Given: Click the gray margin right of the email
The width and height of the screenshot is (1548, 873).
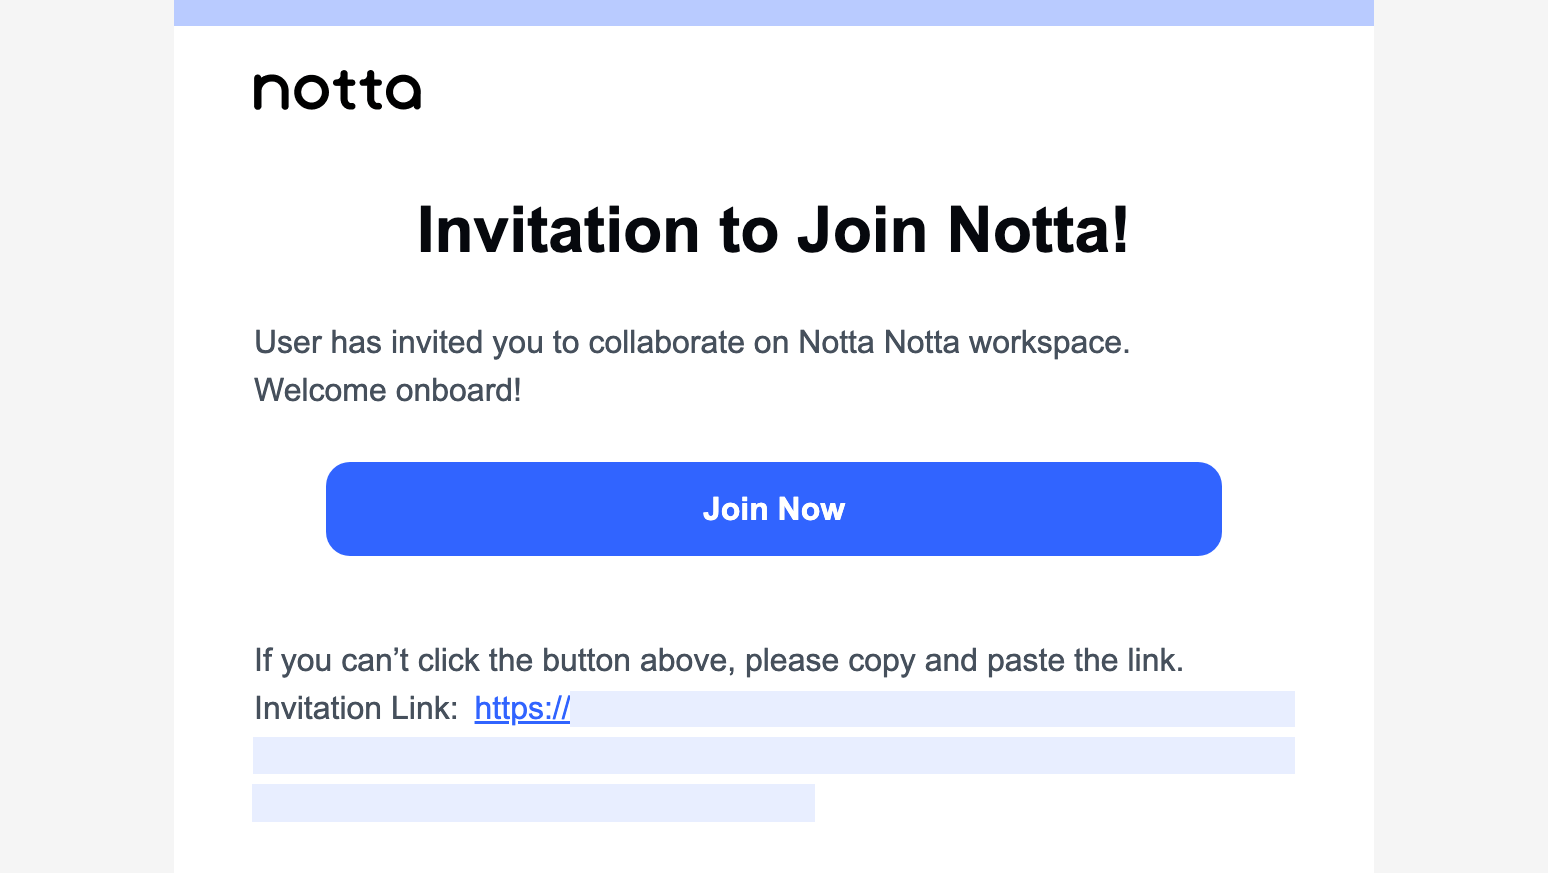Looking at the screenshot, I should point(1461,436).
